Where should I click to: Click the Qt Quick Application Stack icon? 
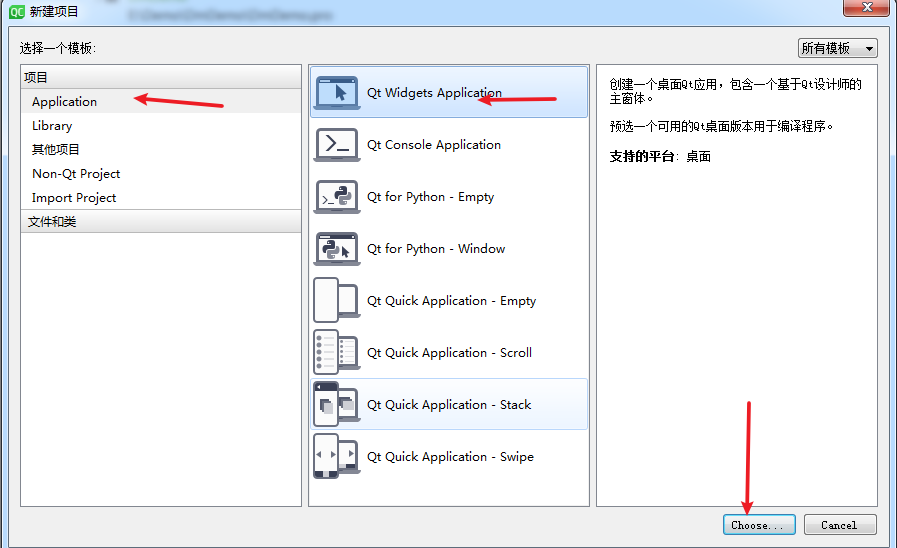pos(336,404)
